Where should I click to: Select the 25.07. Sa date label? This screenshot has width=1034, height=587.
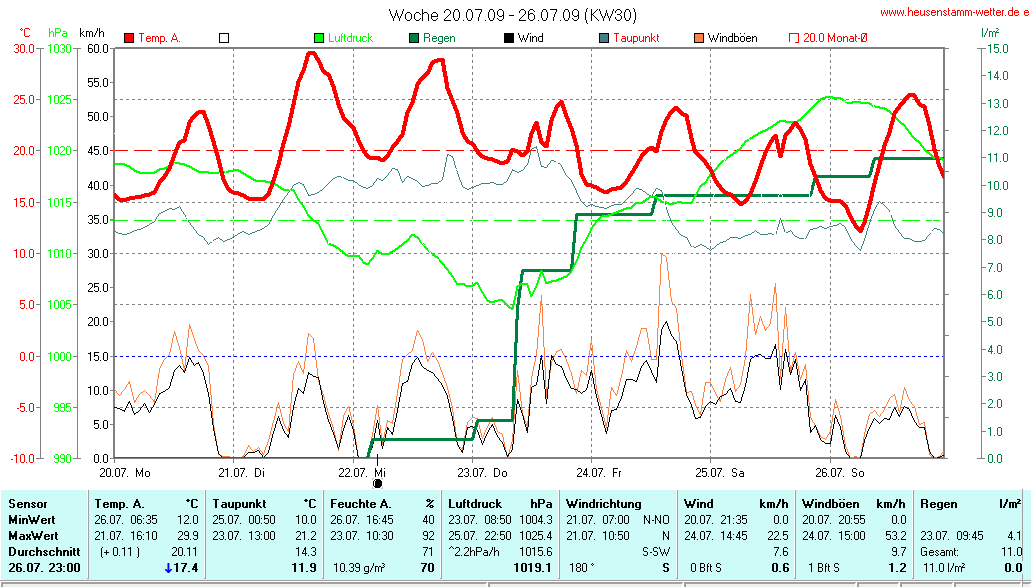721,472
